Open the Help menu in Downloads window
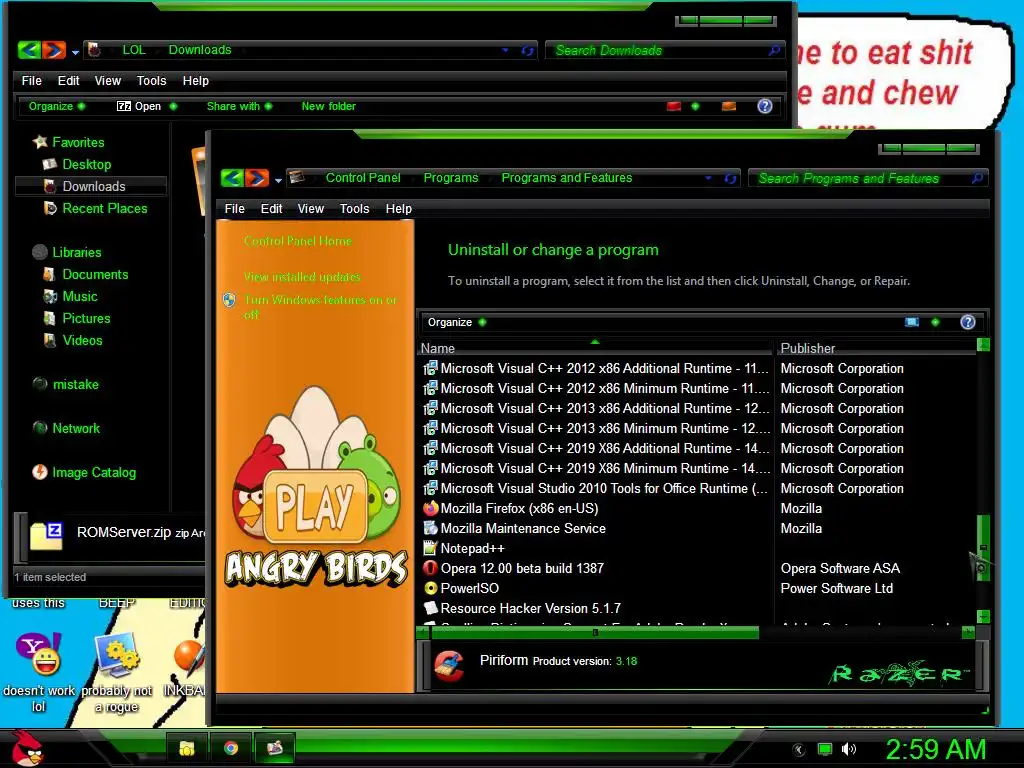Screen dimensions: 1024x768 [x=195, y=80]
